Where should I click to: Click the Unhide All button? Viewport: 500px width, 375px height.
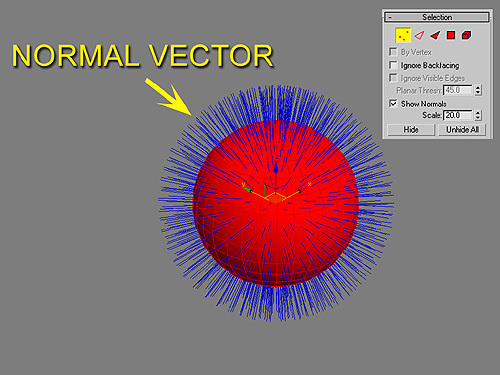tap(462, 129)
